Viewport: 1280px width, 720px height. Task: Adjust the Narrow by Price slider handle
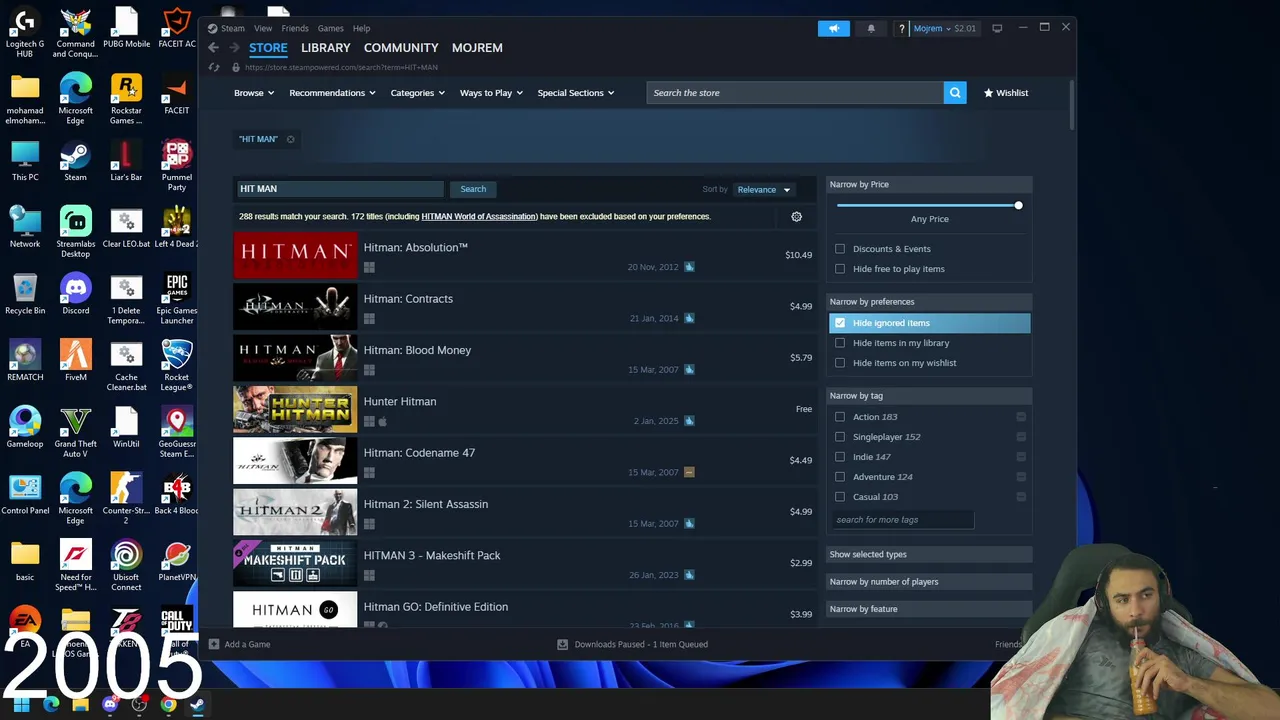[x=1018, y=205]
